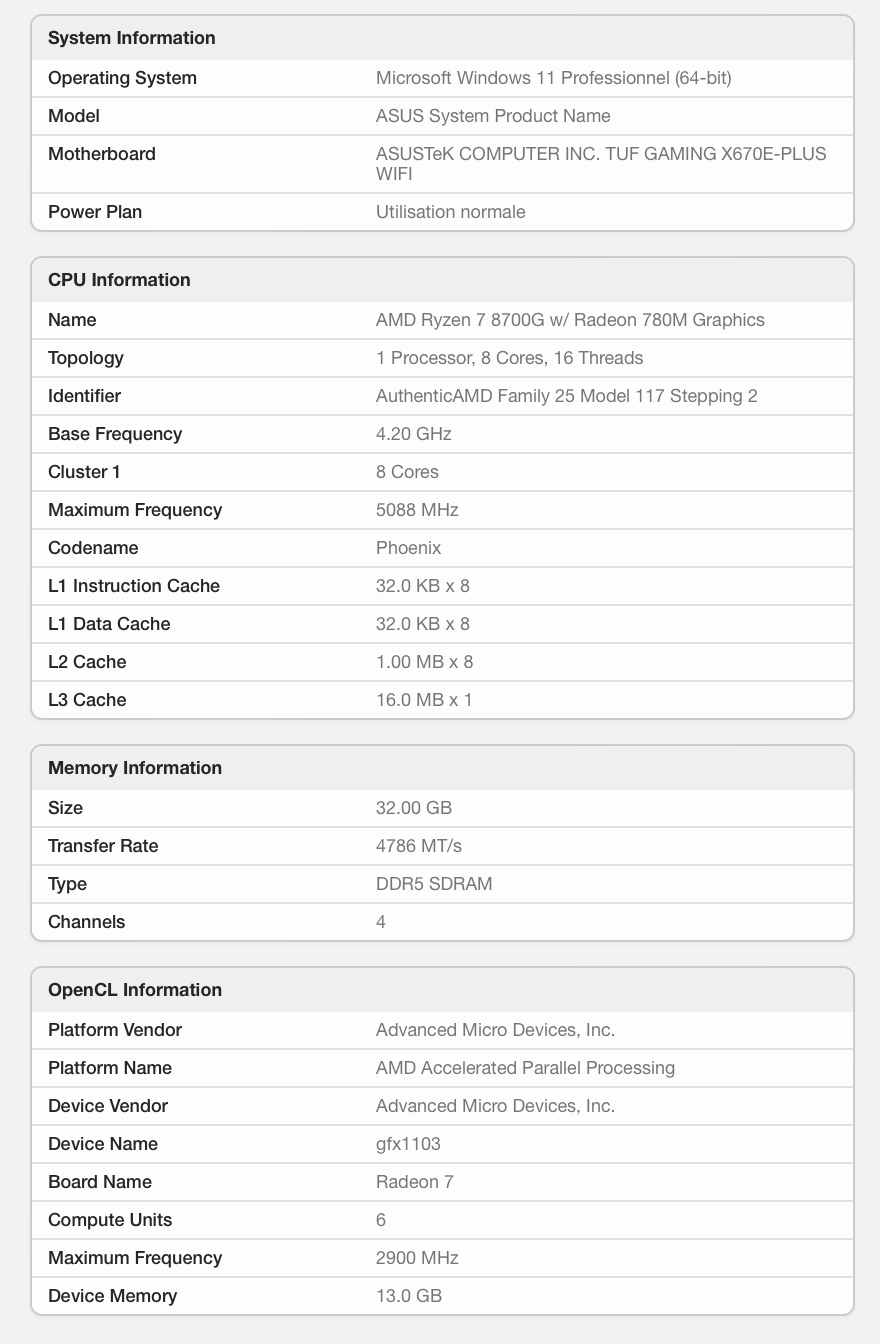
Task: Select the Operating System row
Action: [440, 78]
